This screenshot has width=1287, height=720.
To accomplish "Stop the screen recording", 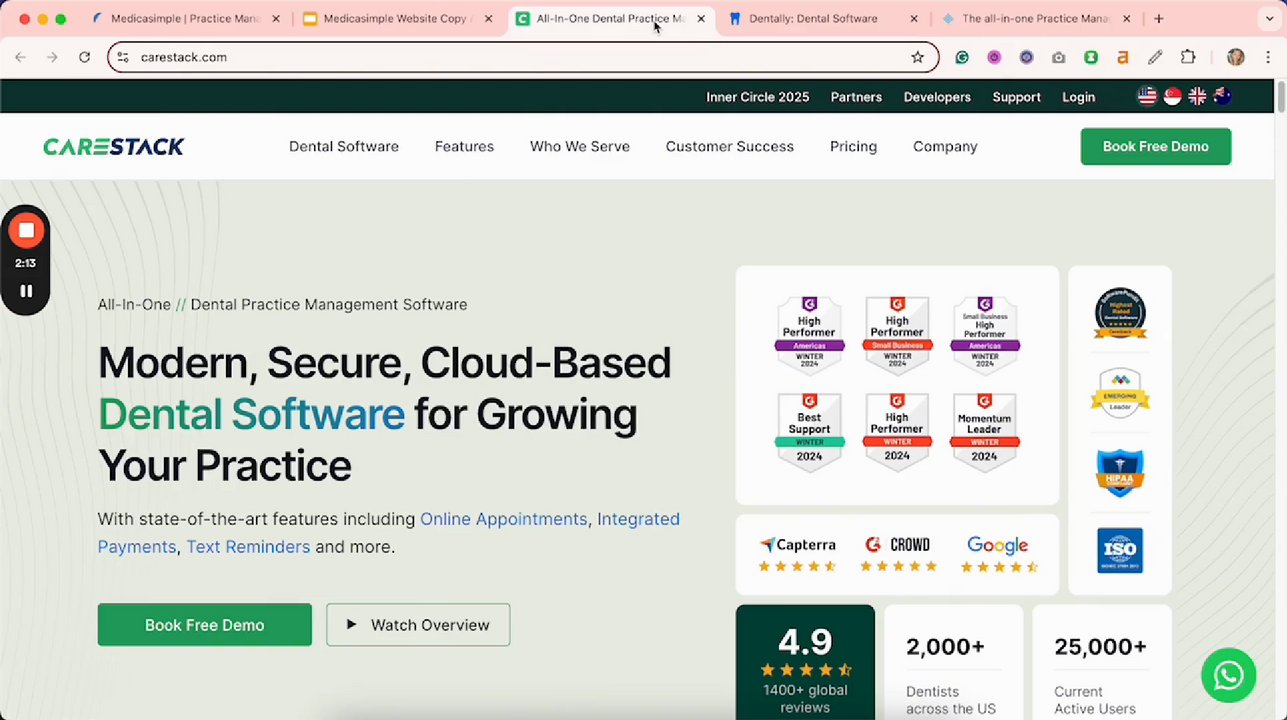I will click(26, 231).
